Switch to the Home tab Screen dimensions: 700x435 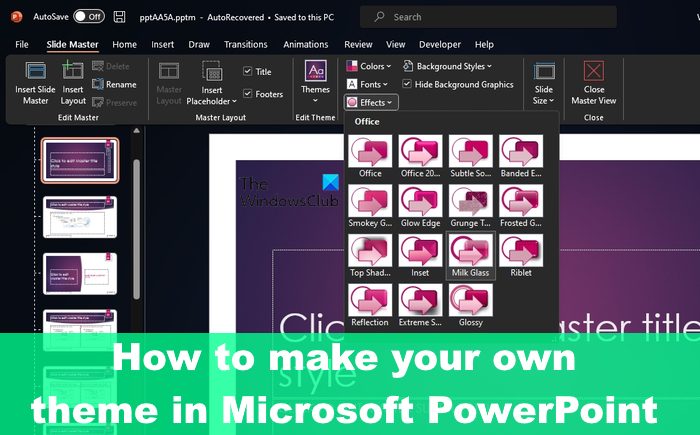tap(125, 44)
